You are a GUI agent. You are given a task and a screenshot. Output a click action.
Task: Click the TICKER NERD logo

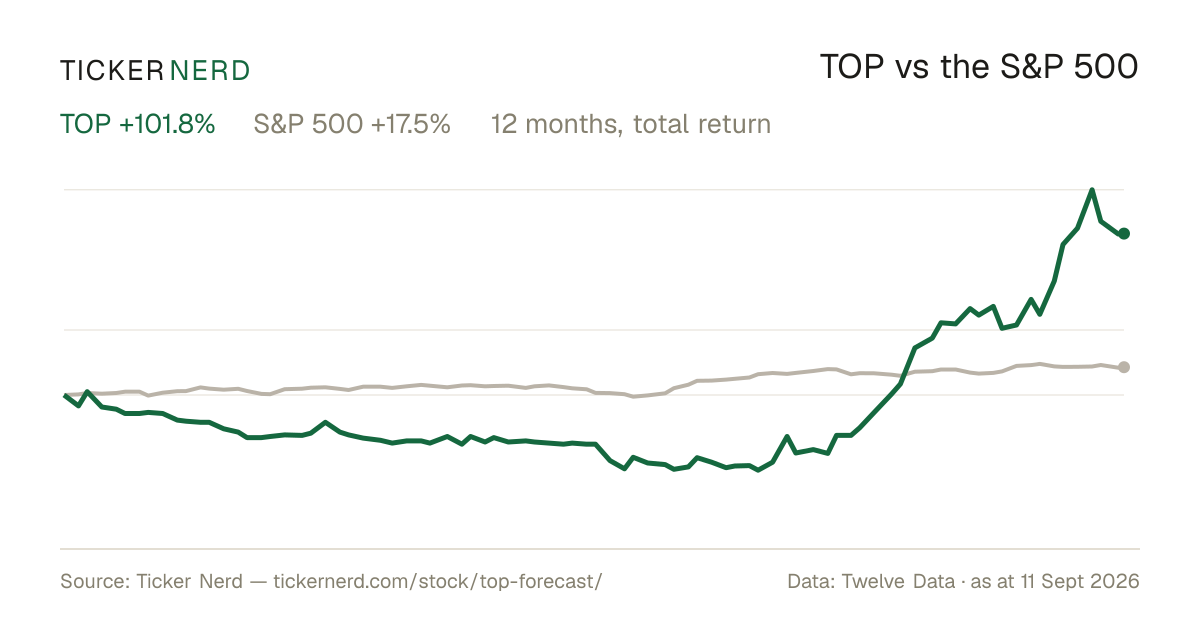[155, 70]
